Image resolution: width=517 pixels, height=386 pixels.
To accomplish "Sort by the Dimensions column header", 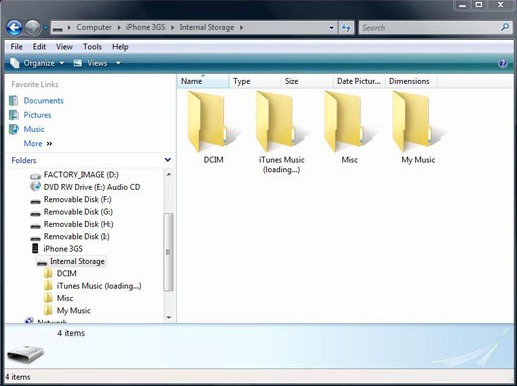I will click(x=411, y=81).
